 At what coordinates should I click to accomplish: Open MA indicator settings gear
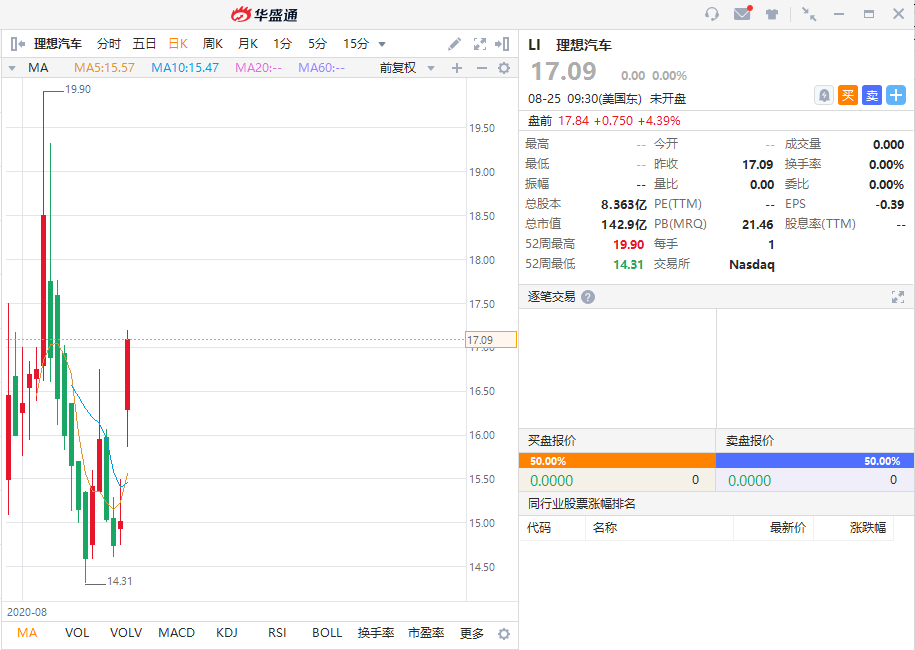tap(504, 68)
